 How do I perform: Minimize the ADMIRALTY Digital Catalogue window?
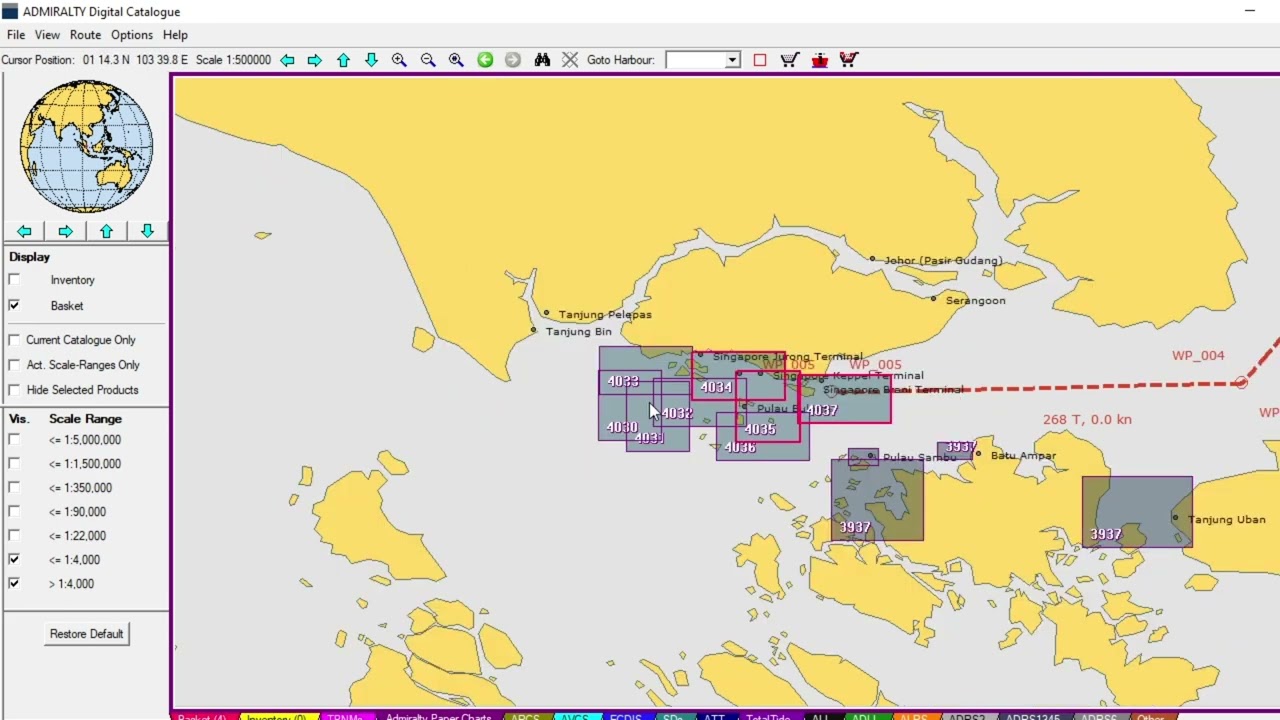click(x=1250, y=12)
